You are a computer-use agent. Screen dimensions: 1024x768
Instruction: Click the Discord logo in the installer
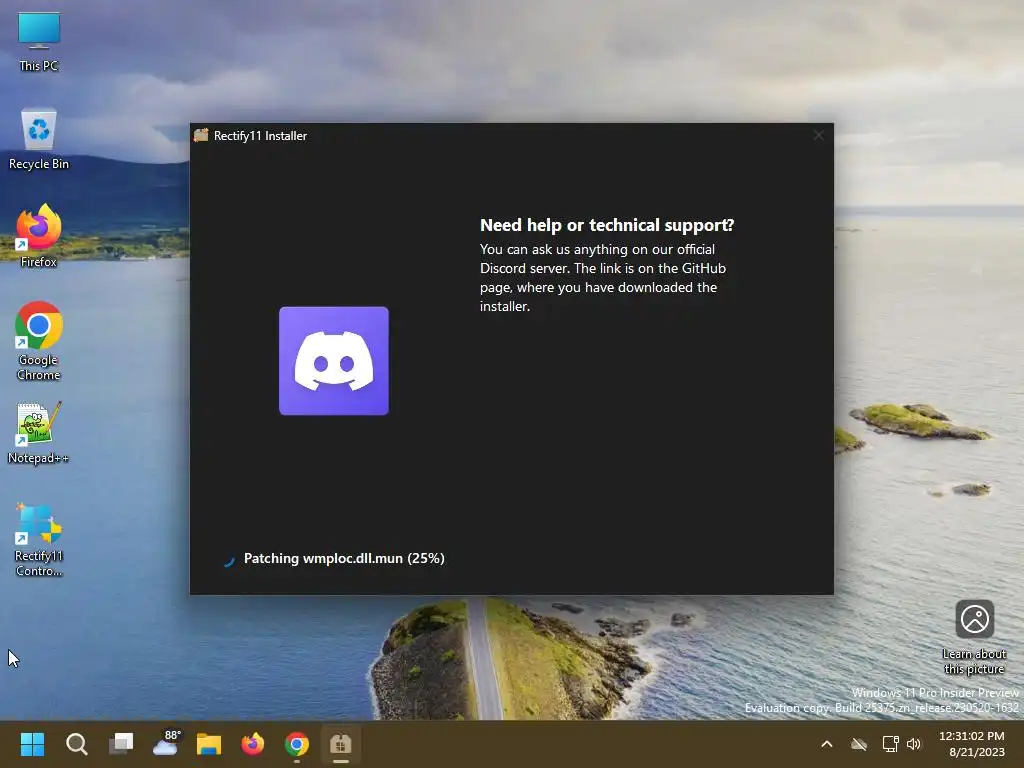point(334,360)
